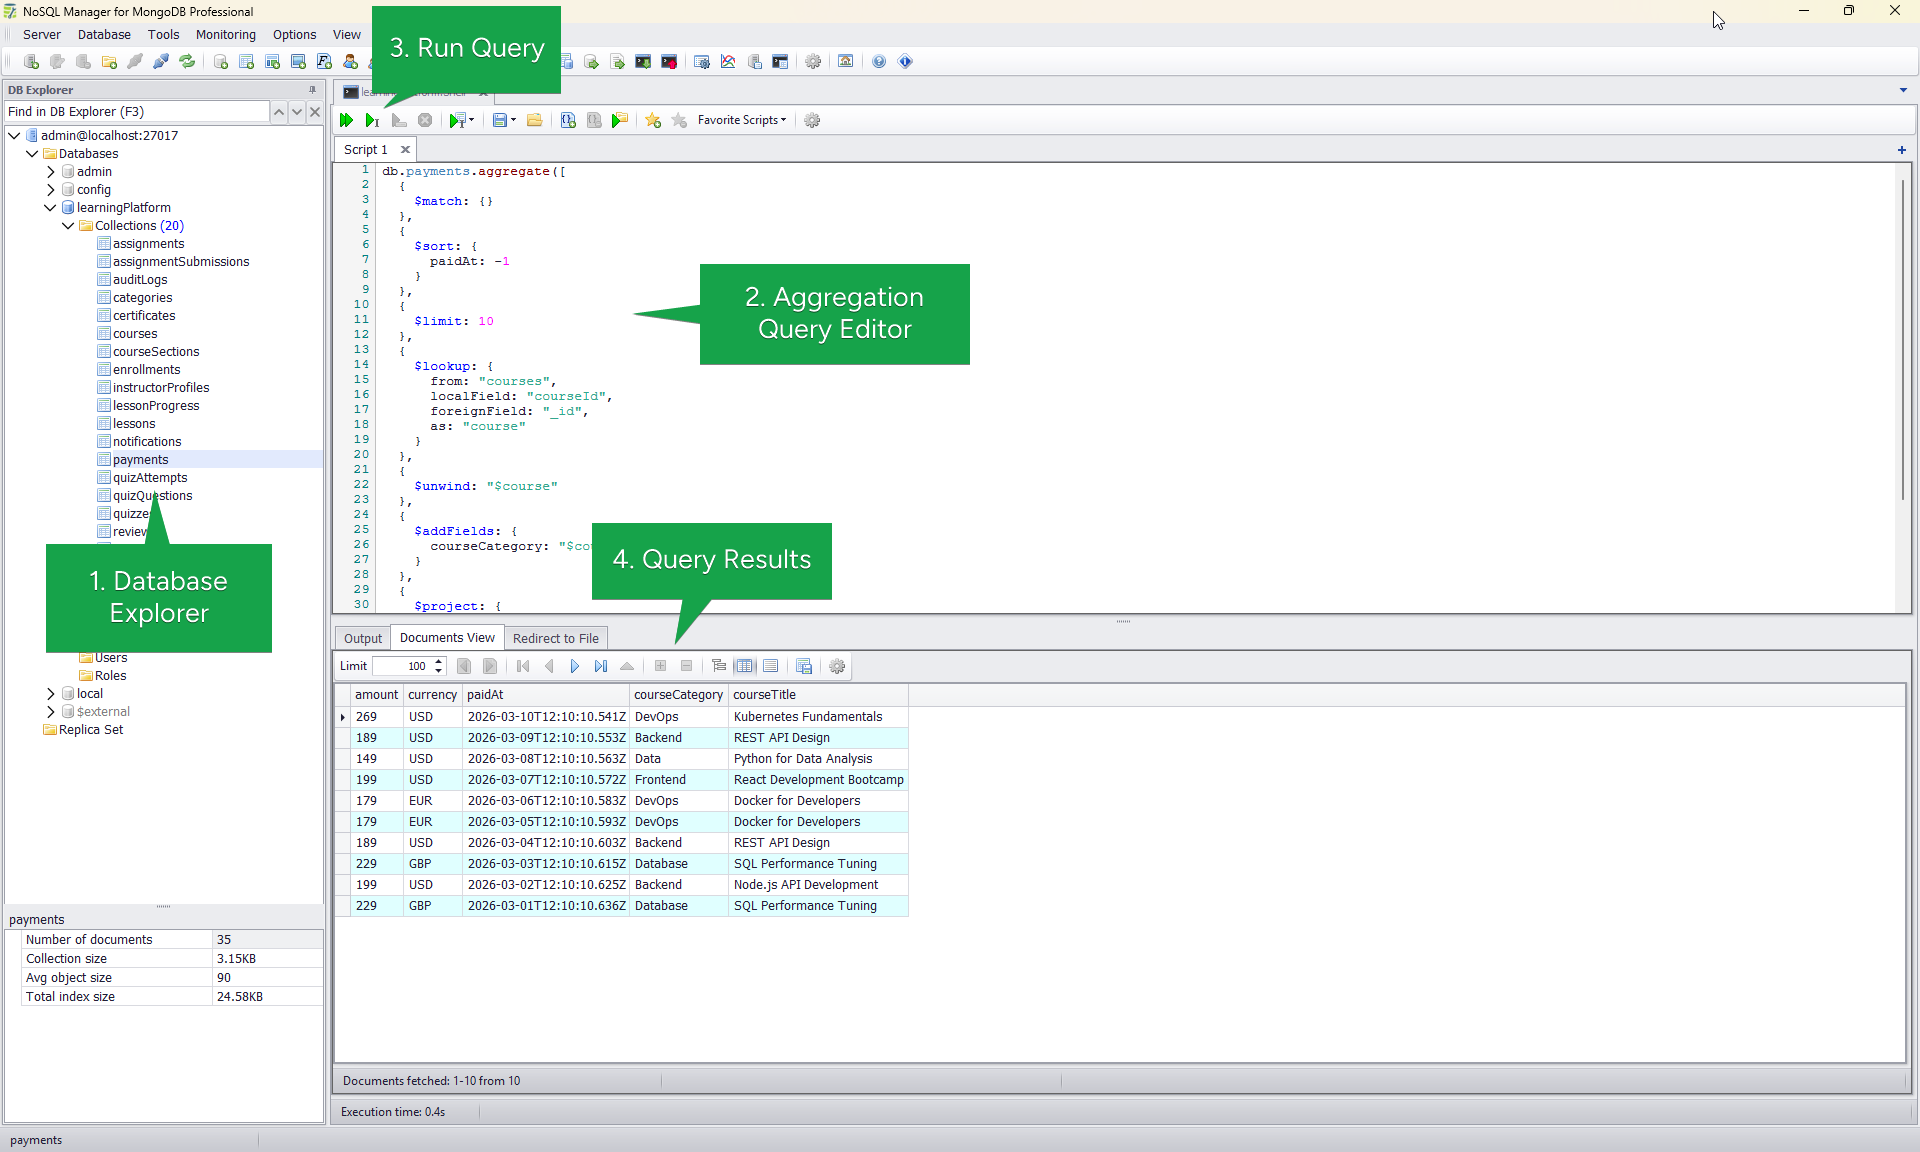Open the Database menu
Image resolution: width=1920 pixels, height=1152 pixels.
tap(104, 35)
